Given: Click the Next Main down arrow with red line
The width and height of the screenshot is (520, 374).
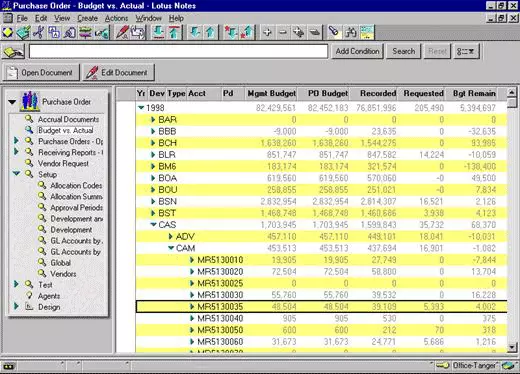Looking at the screenshot, I should [x=159, y=33].
